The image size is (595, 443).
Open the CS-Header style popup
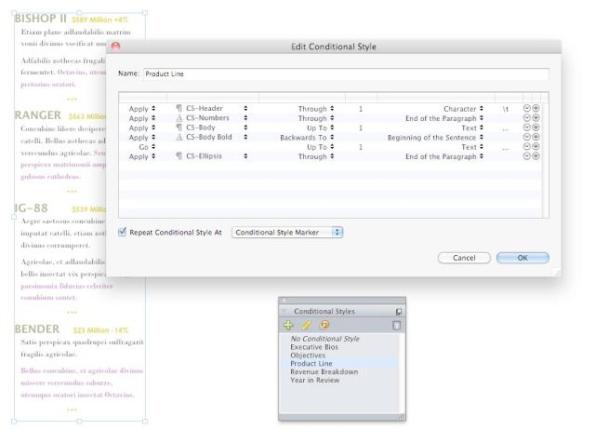[212, 109]
